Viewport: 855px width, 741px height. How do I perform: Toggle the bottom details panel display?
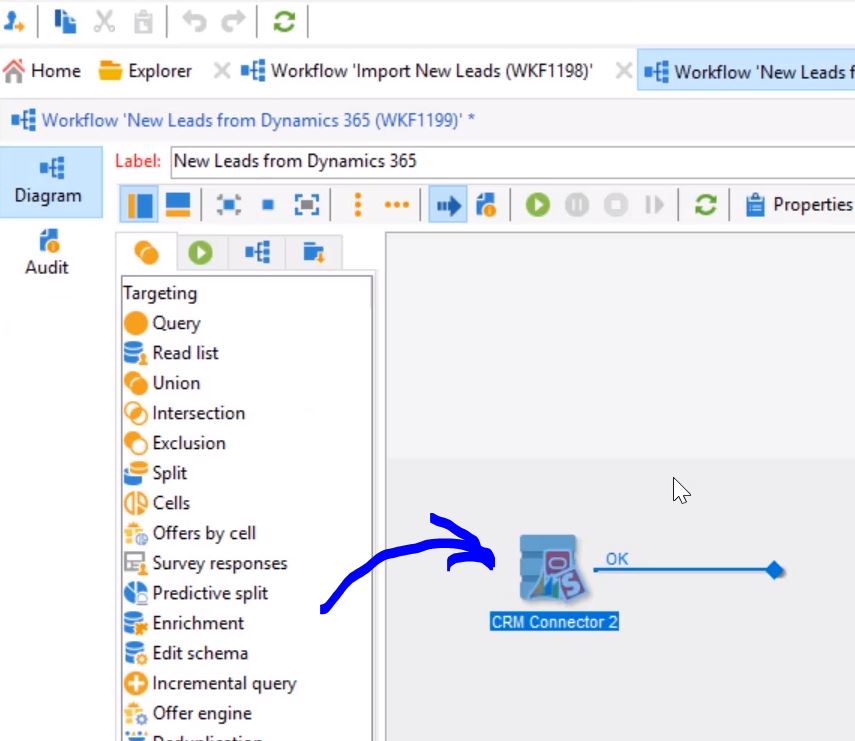178,205
